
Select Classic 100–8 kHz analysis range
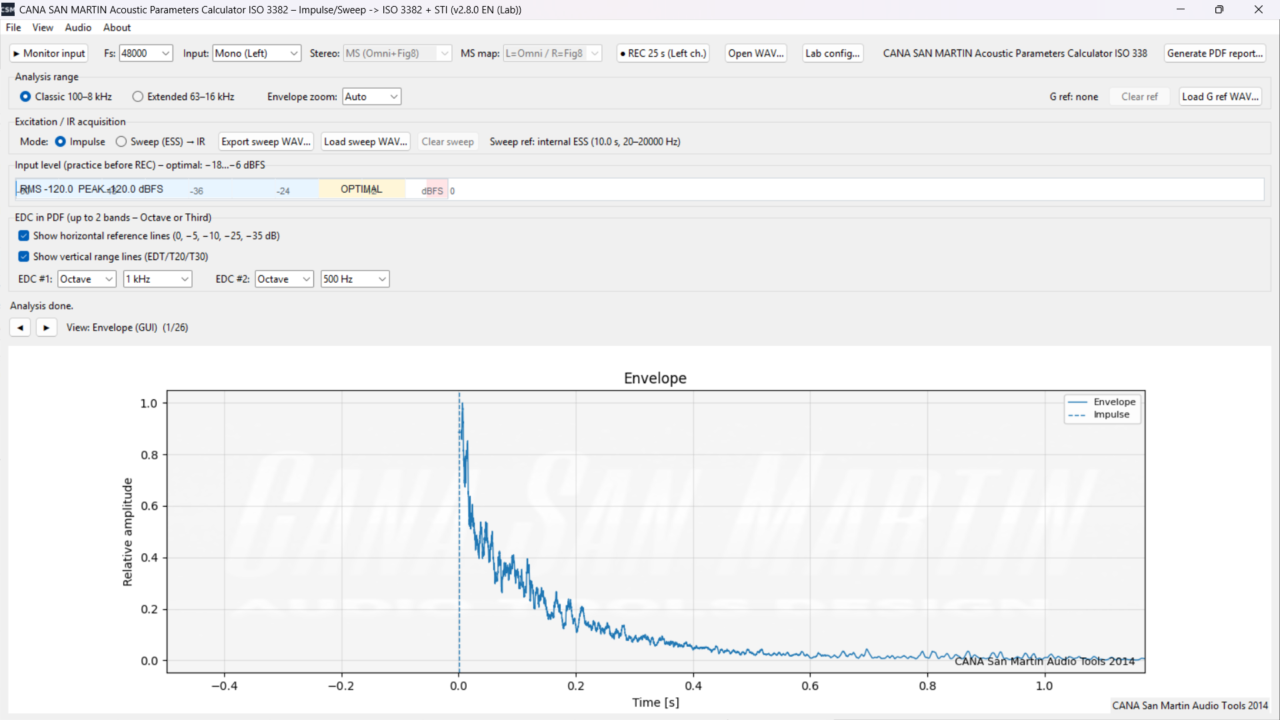tap(26, 97)
